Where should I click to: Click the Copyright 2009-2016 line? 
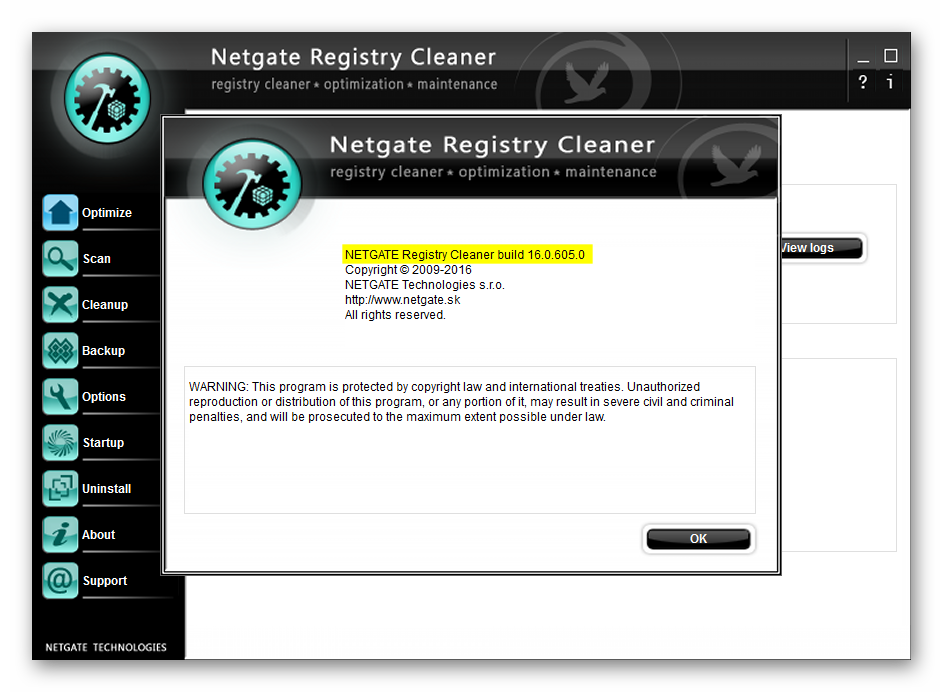coord(408,270)
